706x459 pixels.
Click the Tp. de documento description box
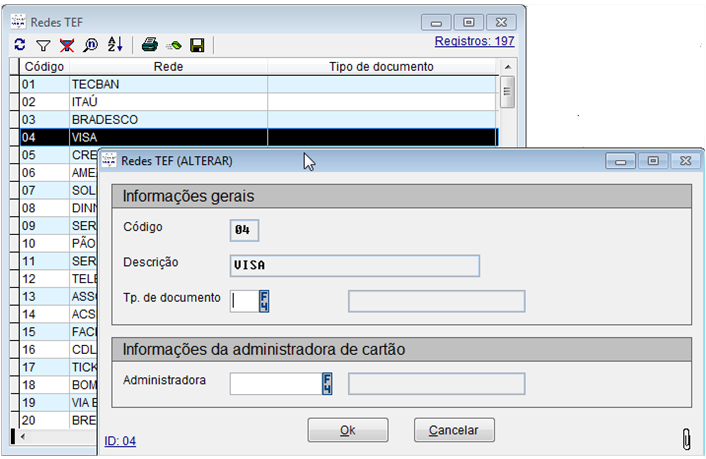pyautogui.click(x=436, y=301)
